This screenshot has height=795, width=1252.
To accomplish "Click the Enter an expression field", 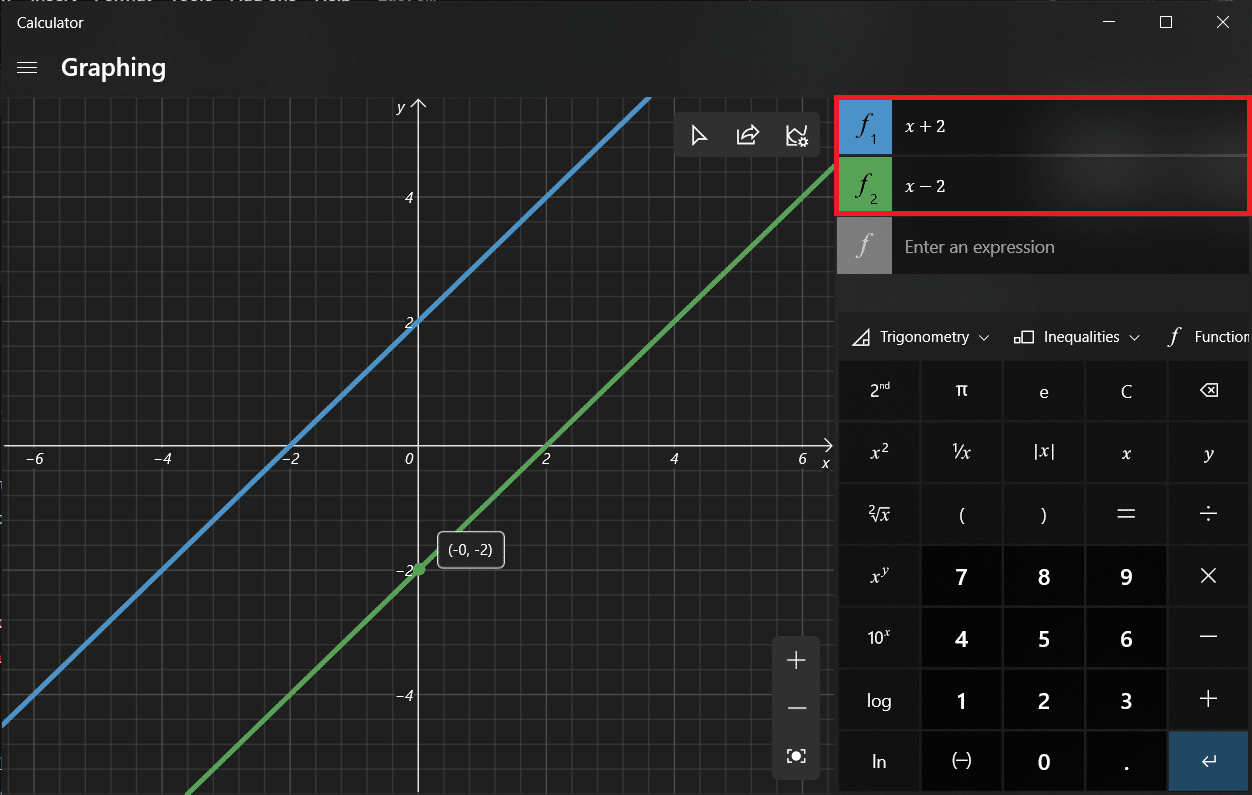I will 1068,247.
